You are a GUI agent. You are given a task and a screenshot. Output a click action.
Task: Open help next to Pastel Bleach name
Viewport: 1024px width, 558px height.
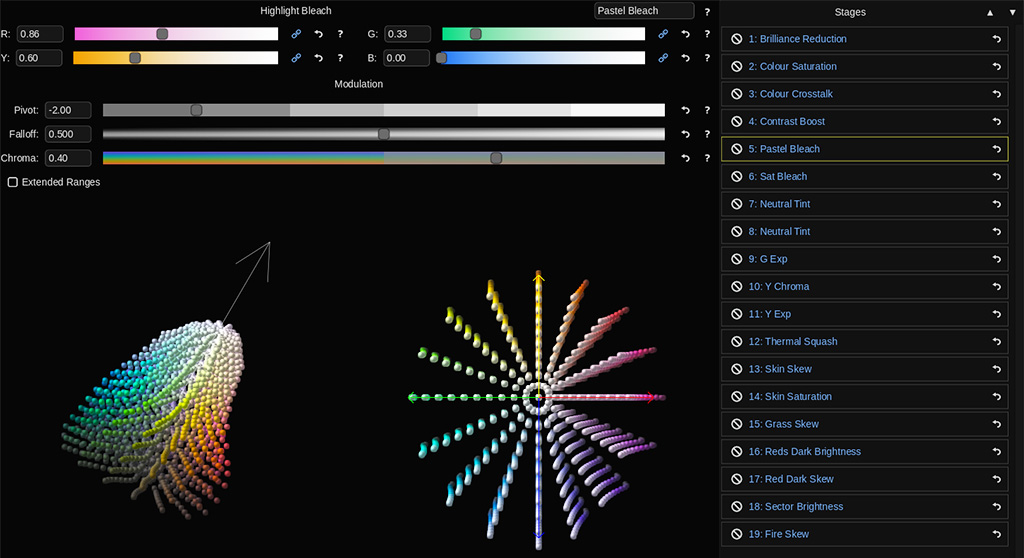[707, 12]
